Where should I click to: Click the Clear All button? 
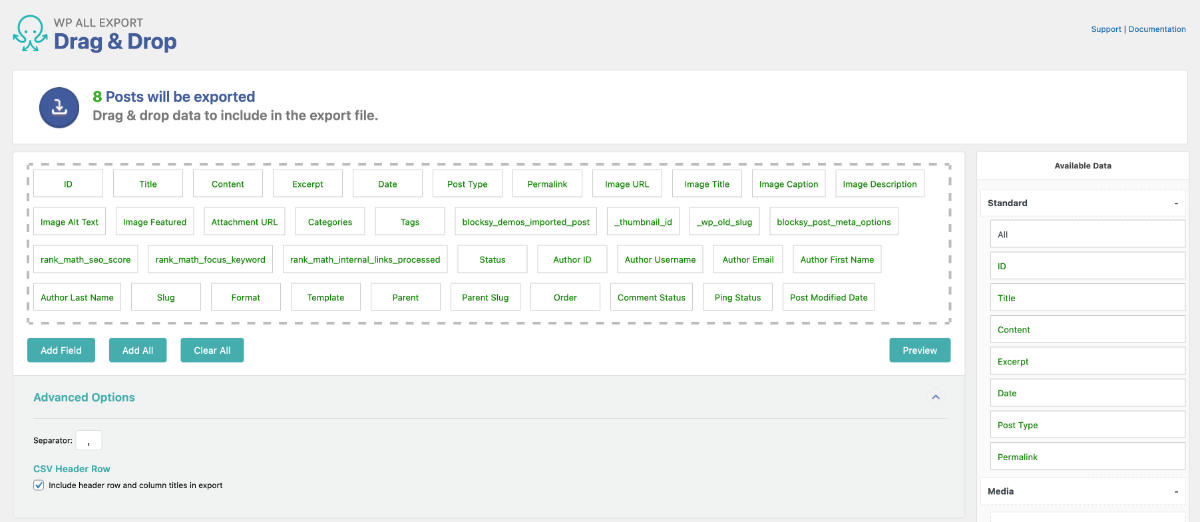[212, 350]
